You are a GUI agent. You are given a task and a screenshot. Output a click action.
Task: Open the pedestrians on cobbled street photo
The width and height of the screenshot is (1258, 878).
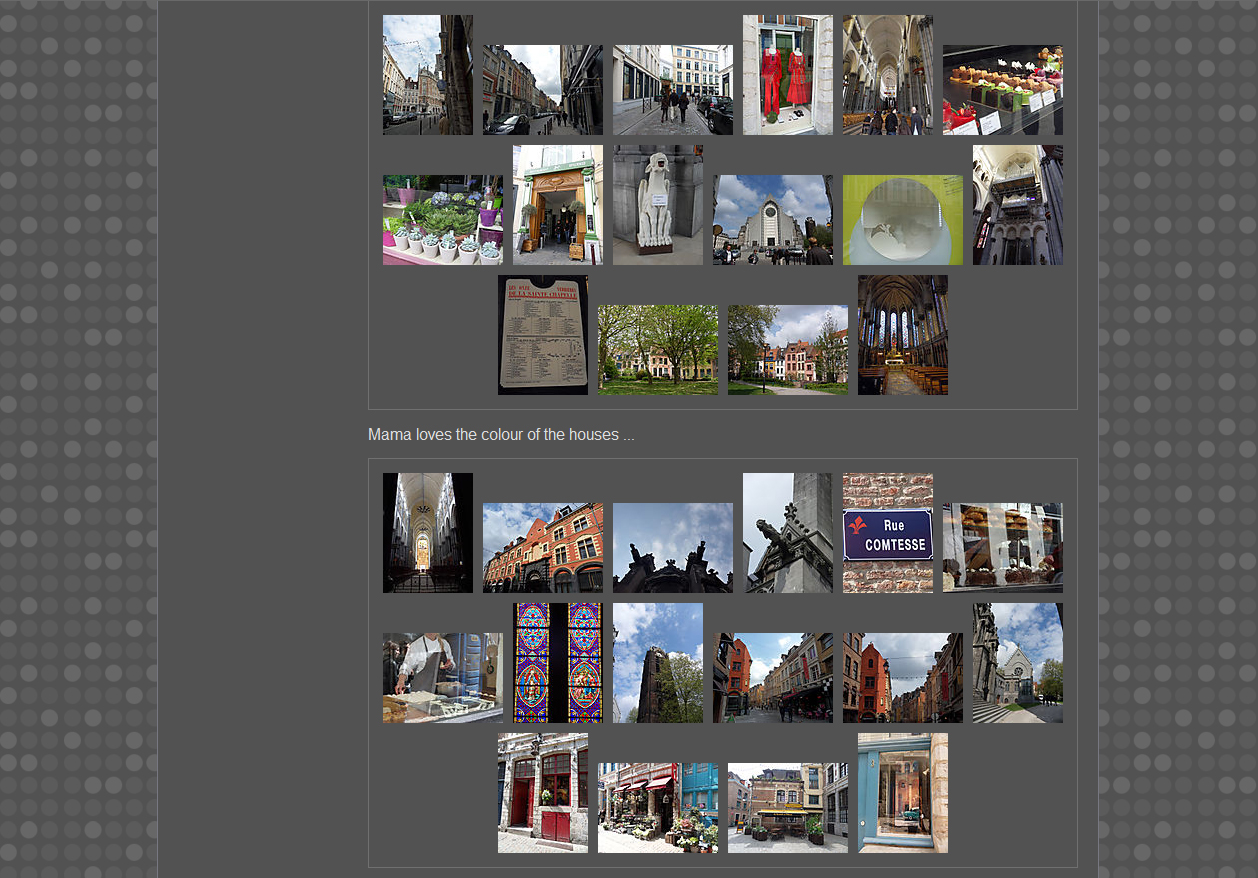(672, 90)
